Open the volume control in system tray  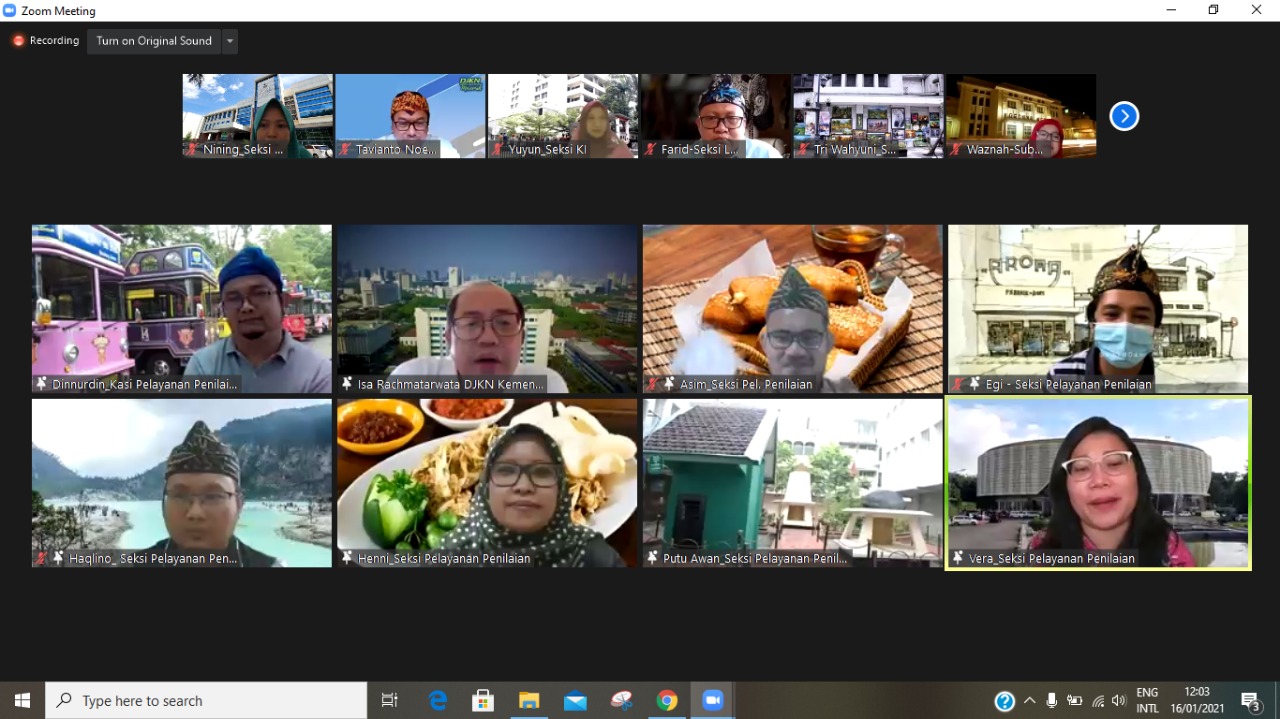(x=1118, y=701)
